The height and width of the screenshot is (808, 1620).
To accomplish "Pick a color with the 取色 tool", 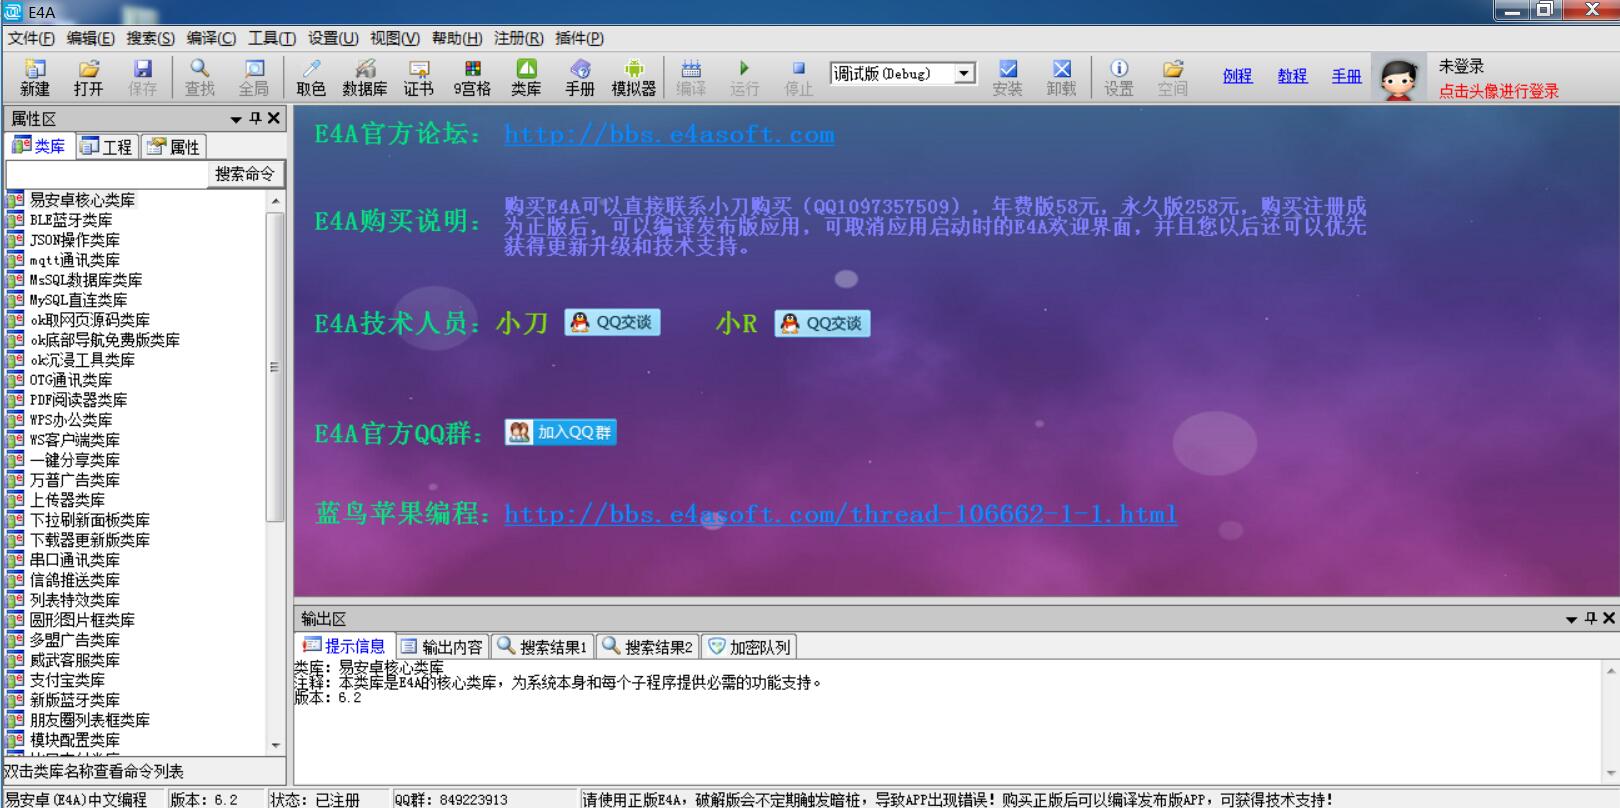I will tap(311, 77).
